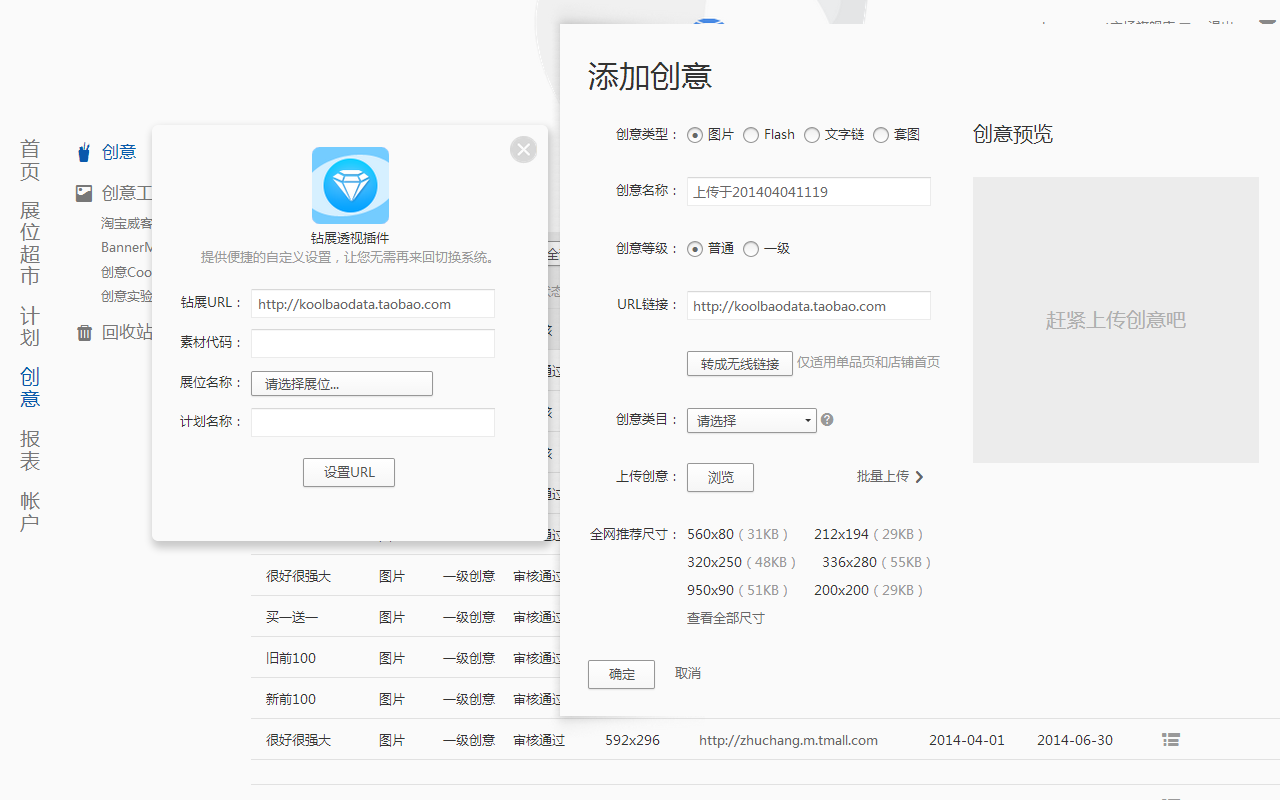Select 创意 in left navigation
The height and width of the screenshot is (800, 1280).
pyautogui.click(x=30, y=388)
